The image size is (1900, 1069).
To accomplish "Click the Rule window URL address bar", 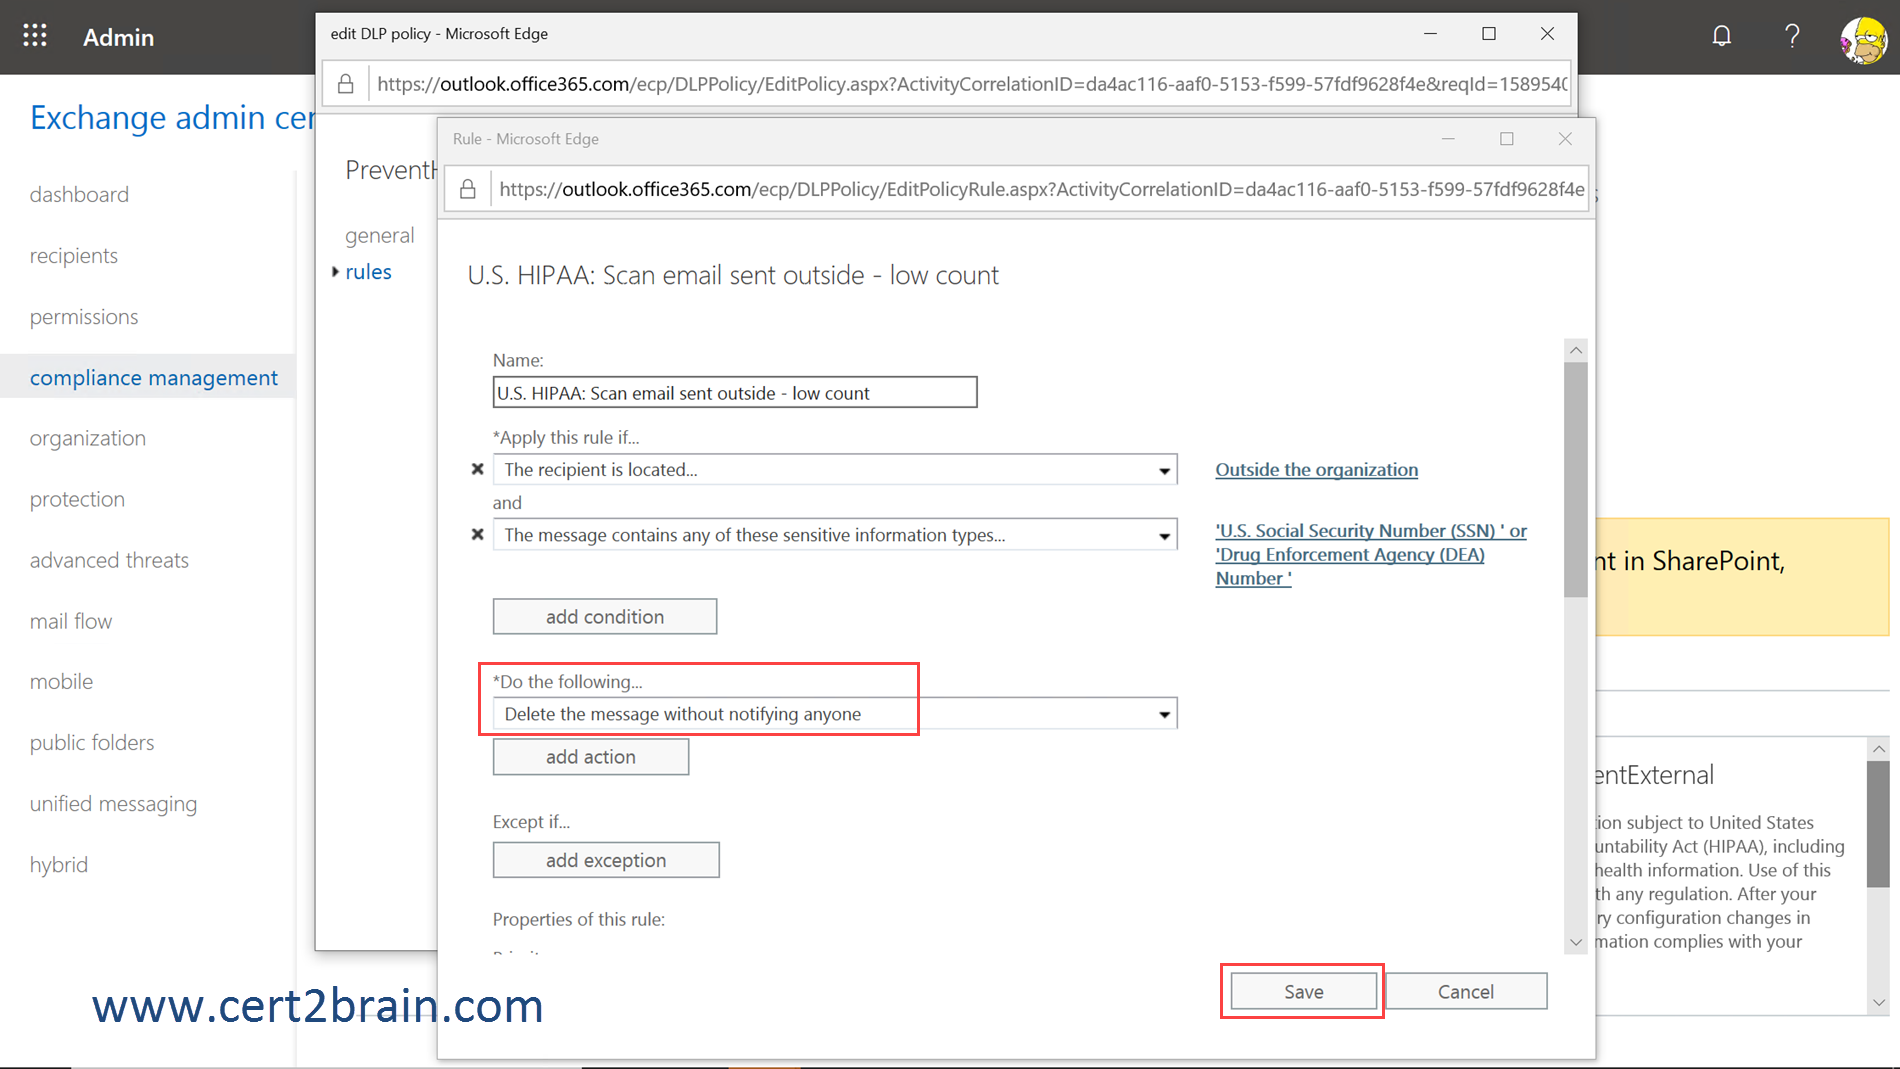I will tap(1040, 189).
